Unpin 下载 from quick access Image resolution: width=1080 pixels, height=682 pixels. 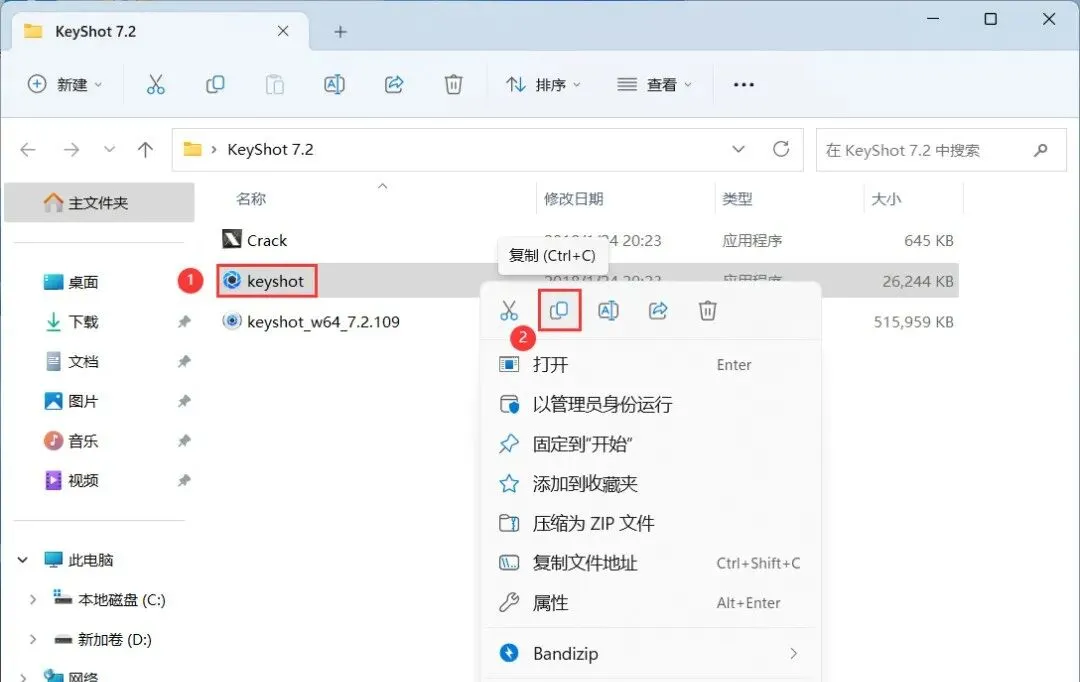[184, 322]
